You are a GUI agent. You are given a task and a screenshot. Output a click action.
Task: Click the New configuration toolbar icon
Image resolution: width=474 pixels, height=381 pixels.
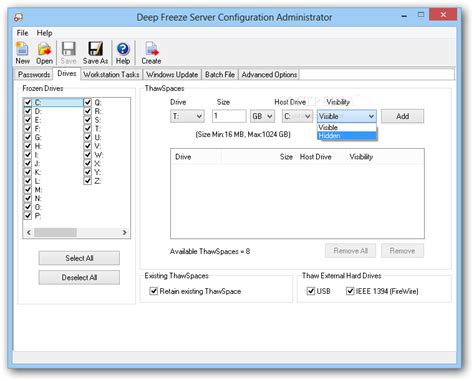point(22,53)
